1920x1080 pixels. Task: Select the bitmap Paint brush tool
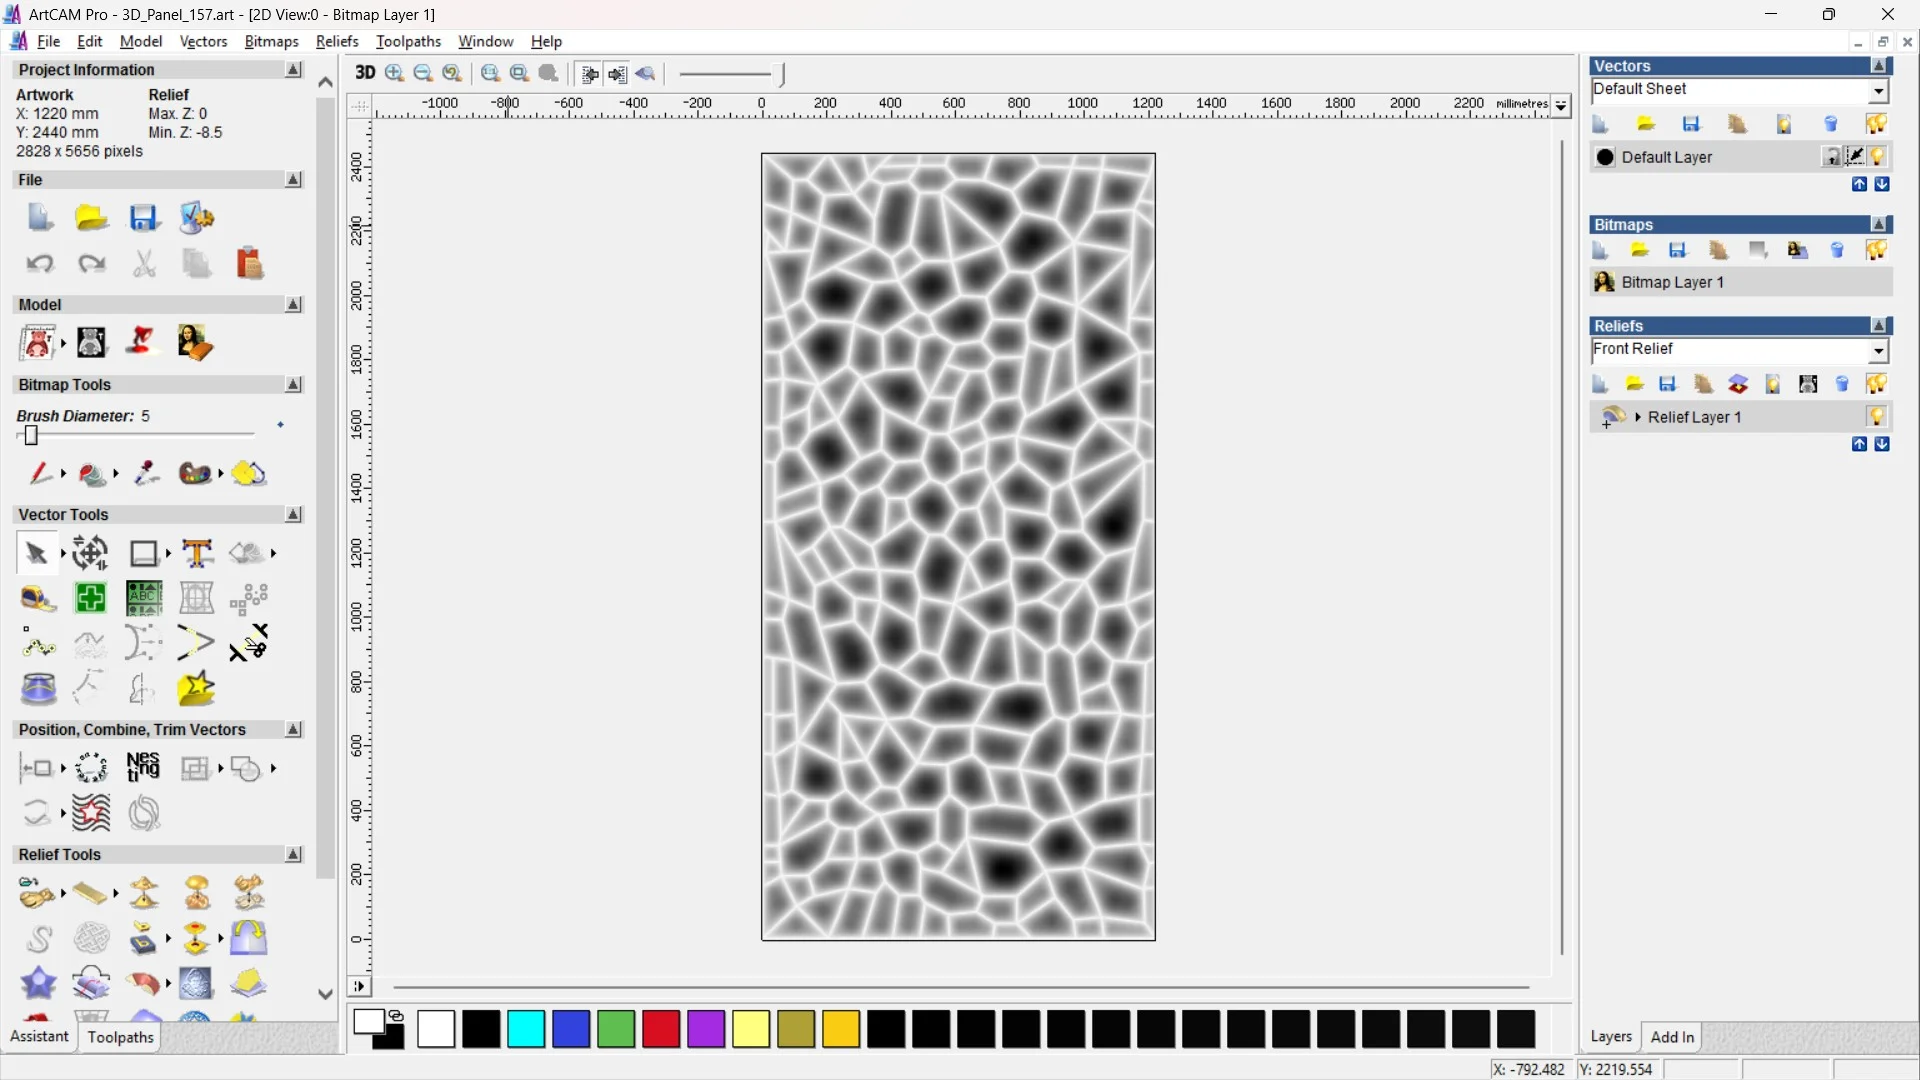pyautogui.click(x=40, y=473)
